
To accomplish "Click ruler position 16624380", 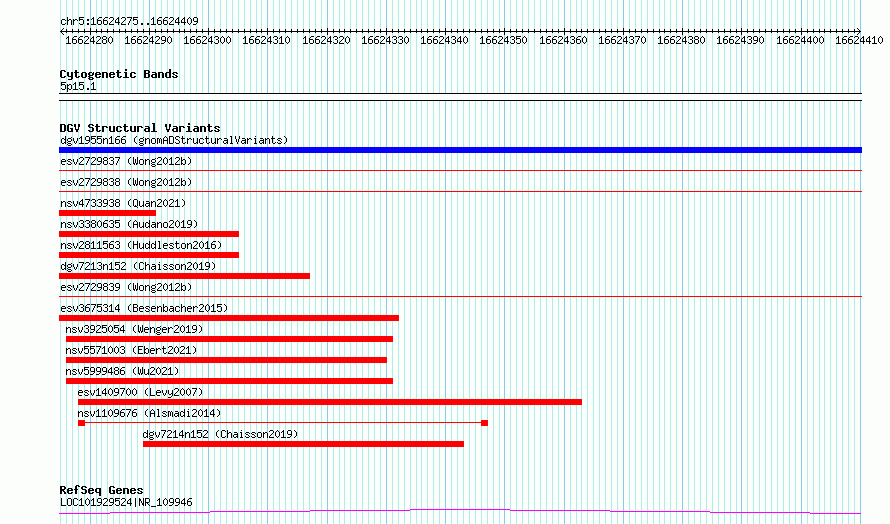I will (x=681, y=40).
